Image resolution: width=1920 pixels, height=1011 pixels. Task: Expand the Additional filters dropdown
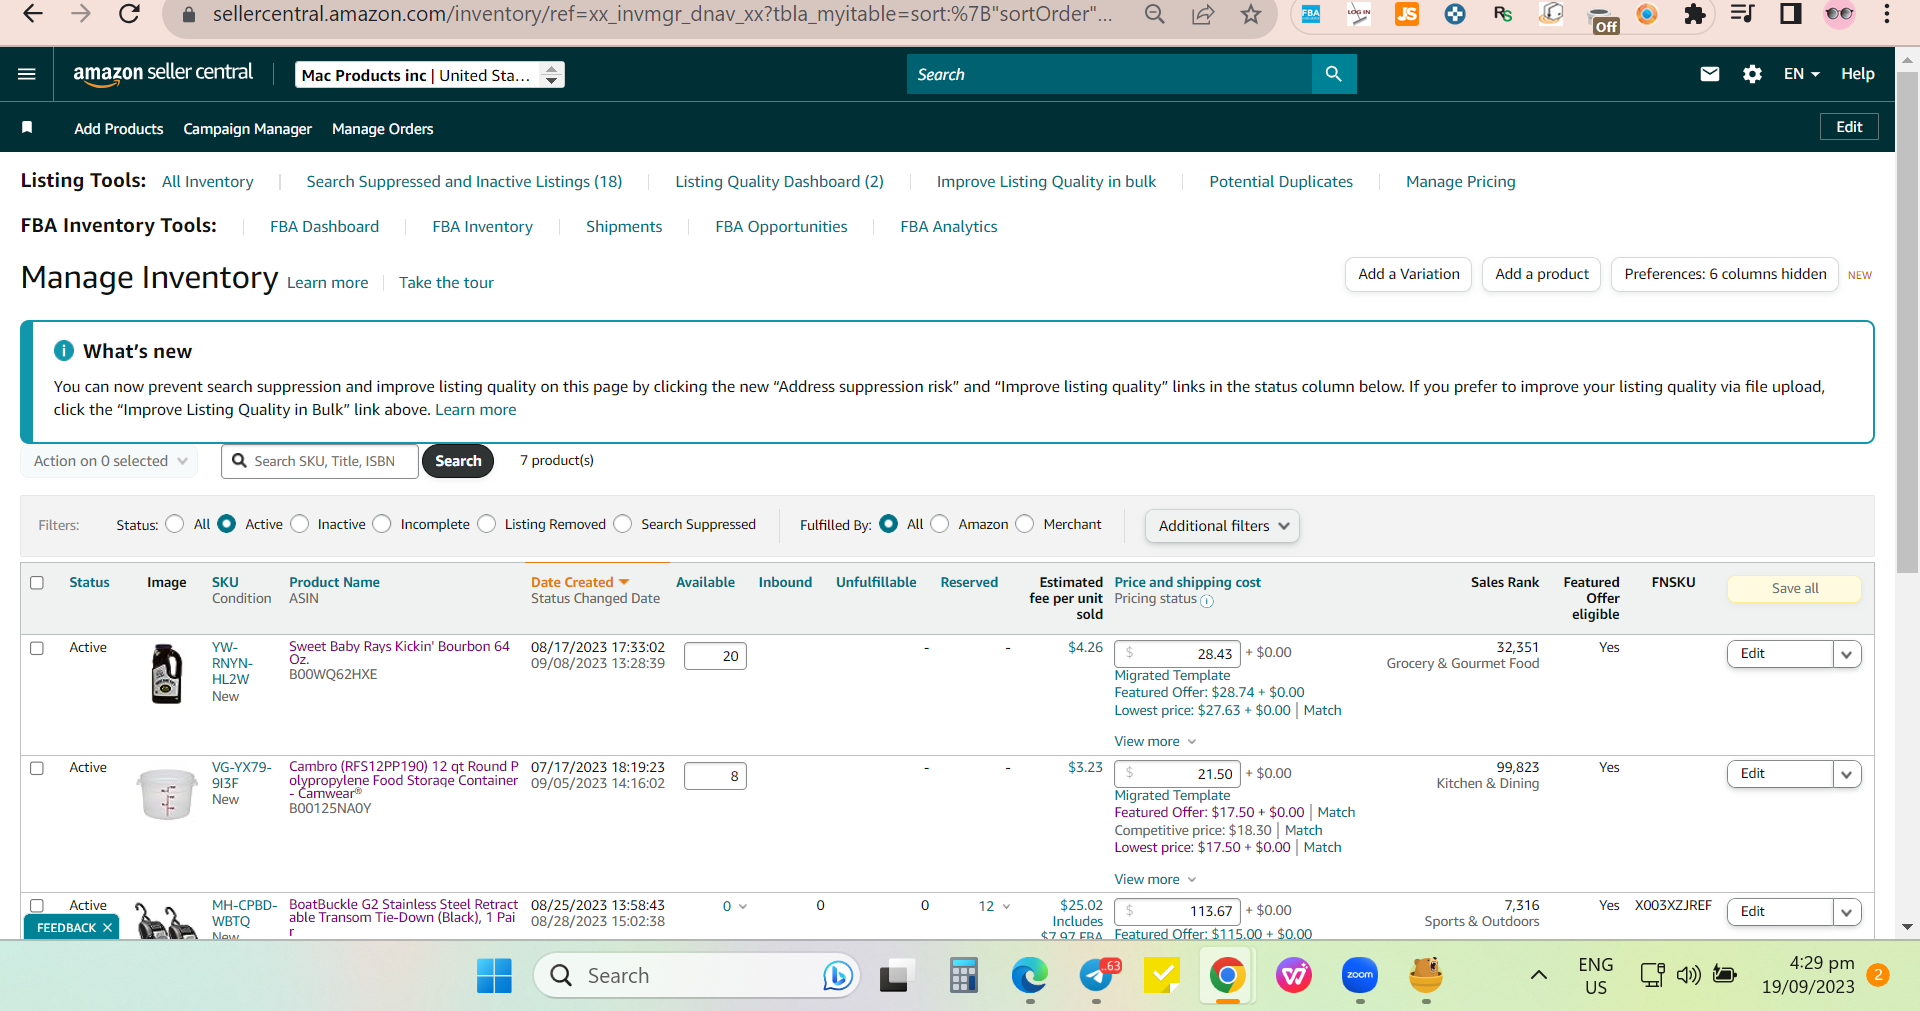click(1222, 526)
